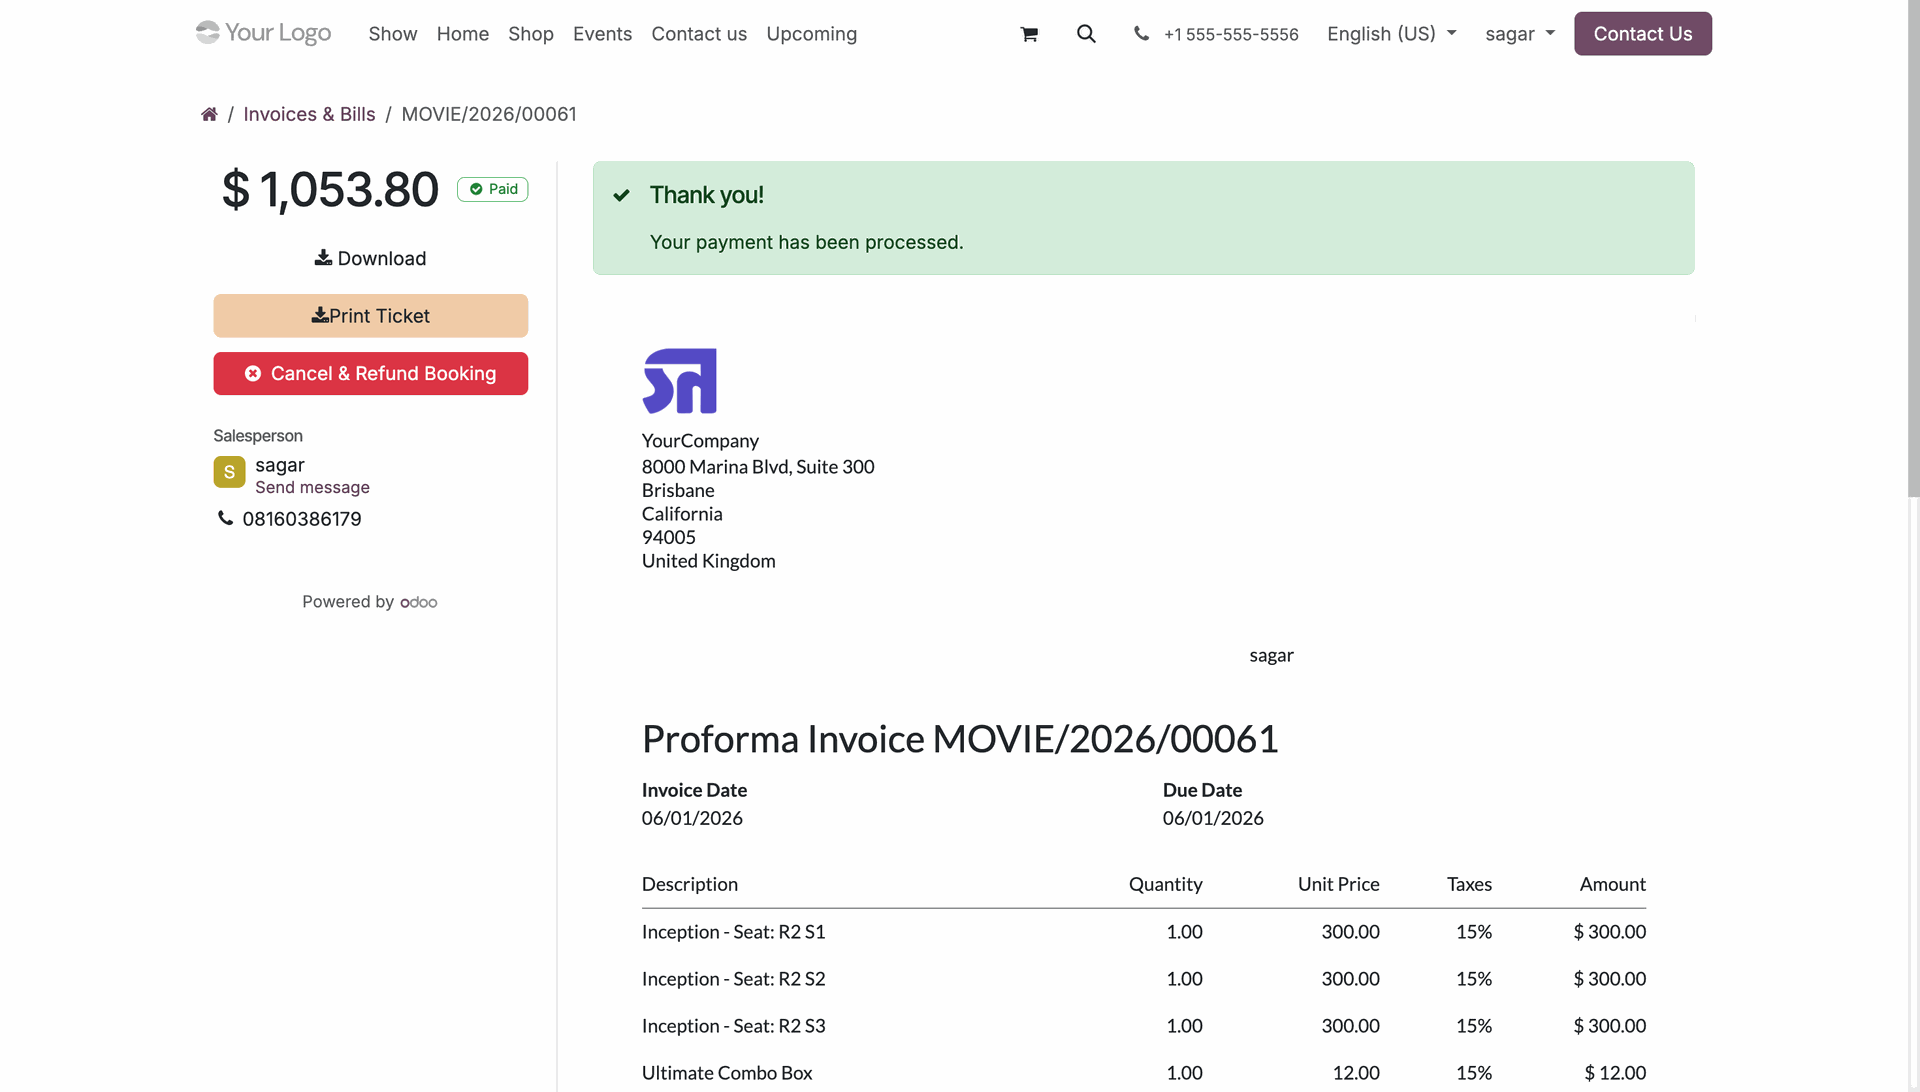Image resolution: width=1920 pixels, height=1092 pixels.
Task: Click the Invoice Date value 06/01/2026
Action: [x=692, y=818]
